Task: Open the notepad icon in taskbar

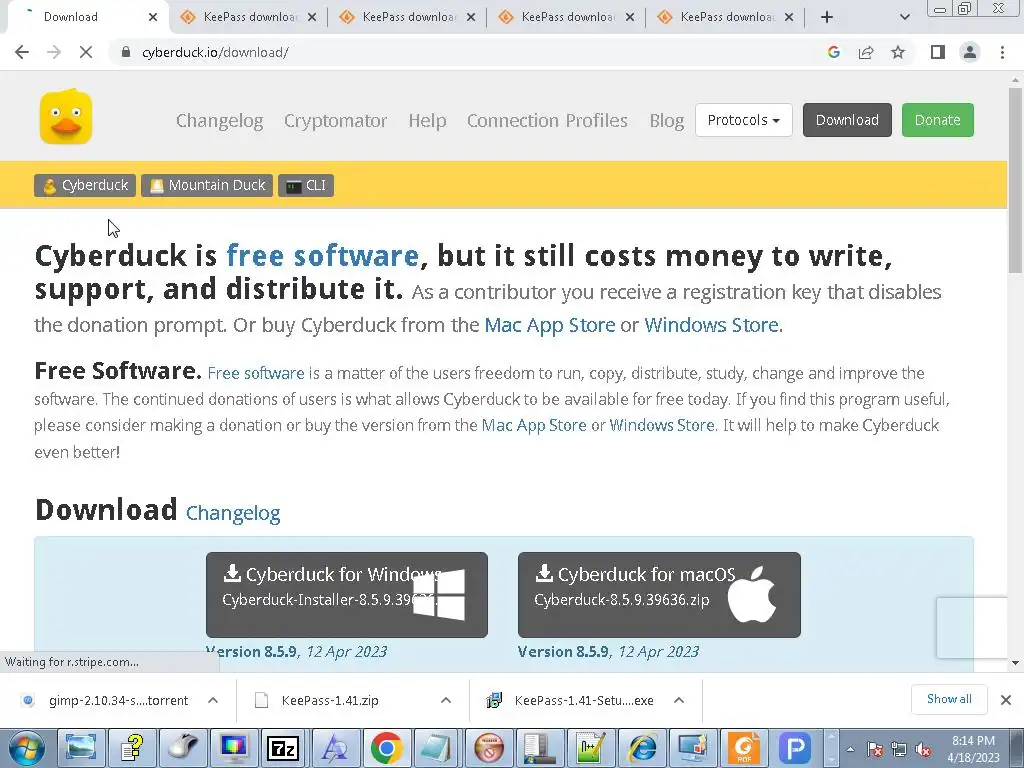Action: click(x=437, y=748)
